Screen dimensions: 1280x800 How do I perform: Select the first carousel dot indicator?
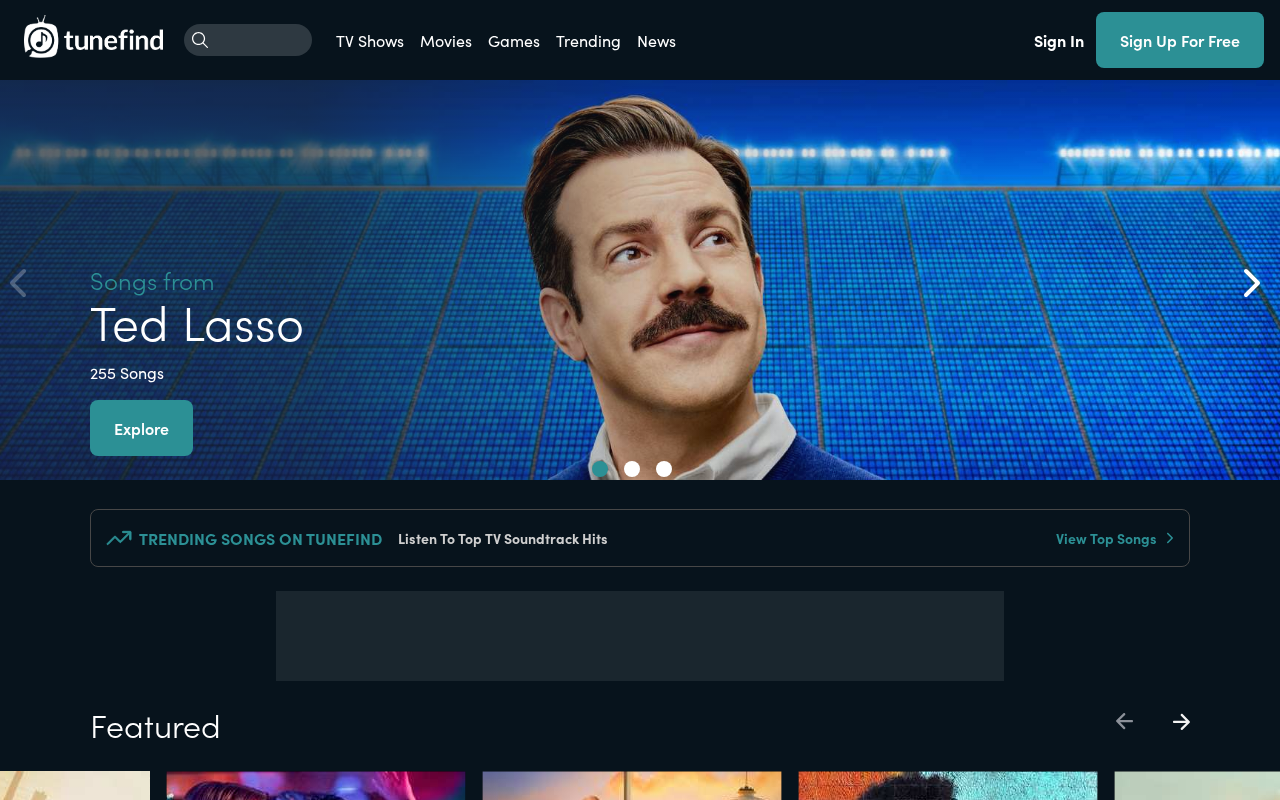[600, 469]
